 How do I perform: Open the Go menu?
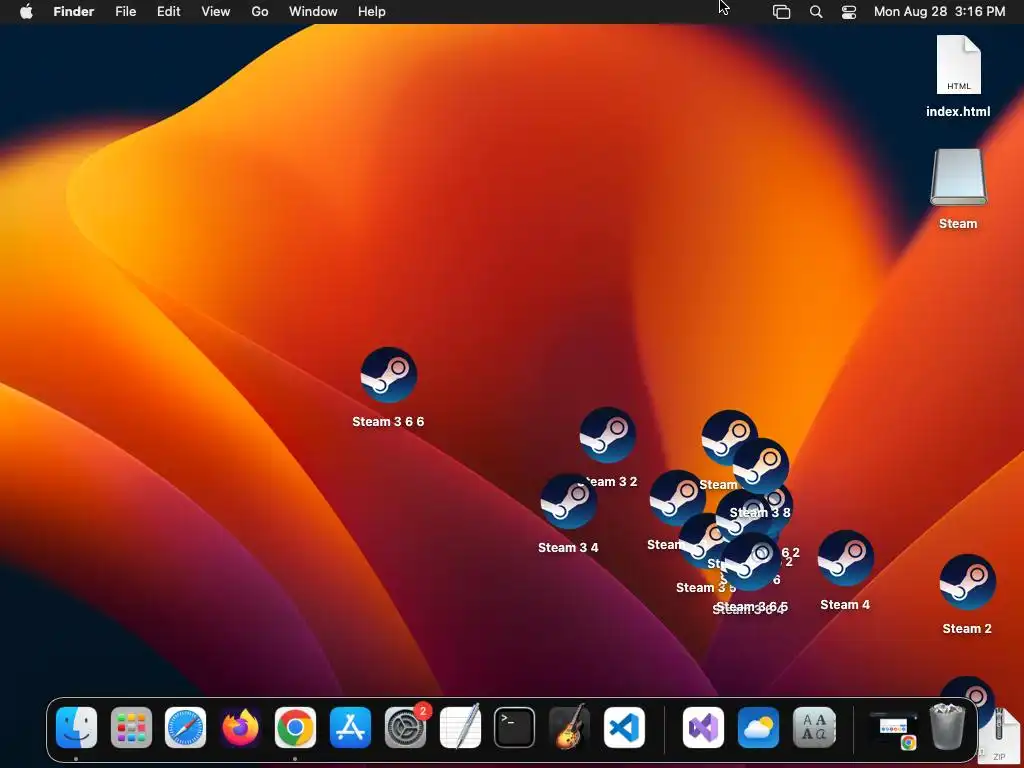(260, 12)
